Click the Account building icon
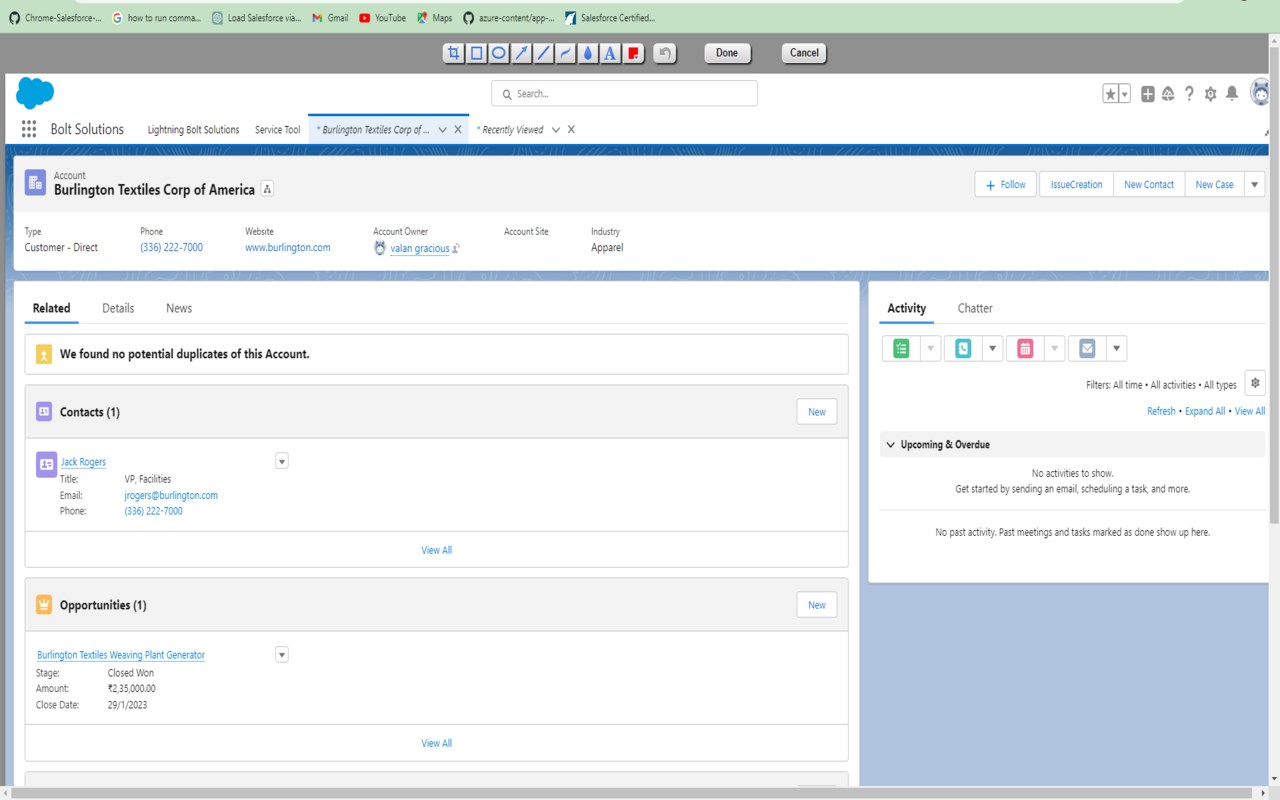The height and width of the screenshot is (800, 1280). click(x=35, y=183)
